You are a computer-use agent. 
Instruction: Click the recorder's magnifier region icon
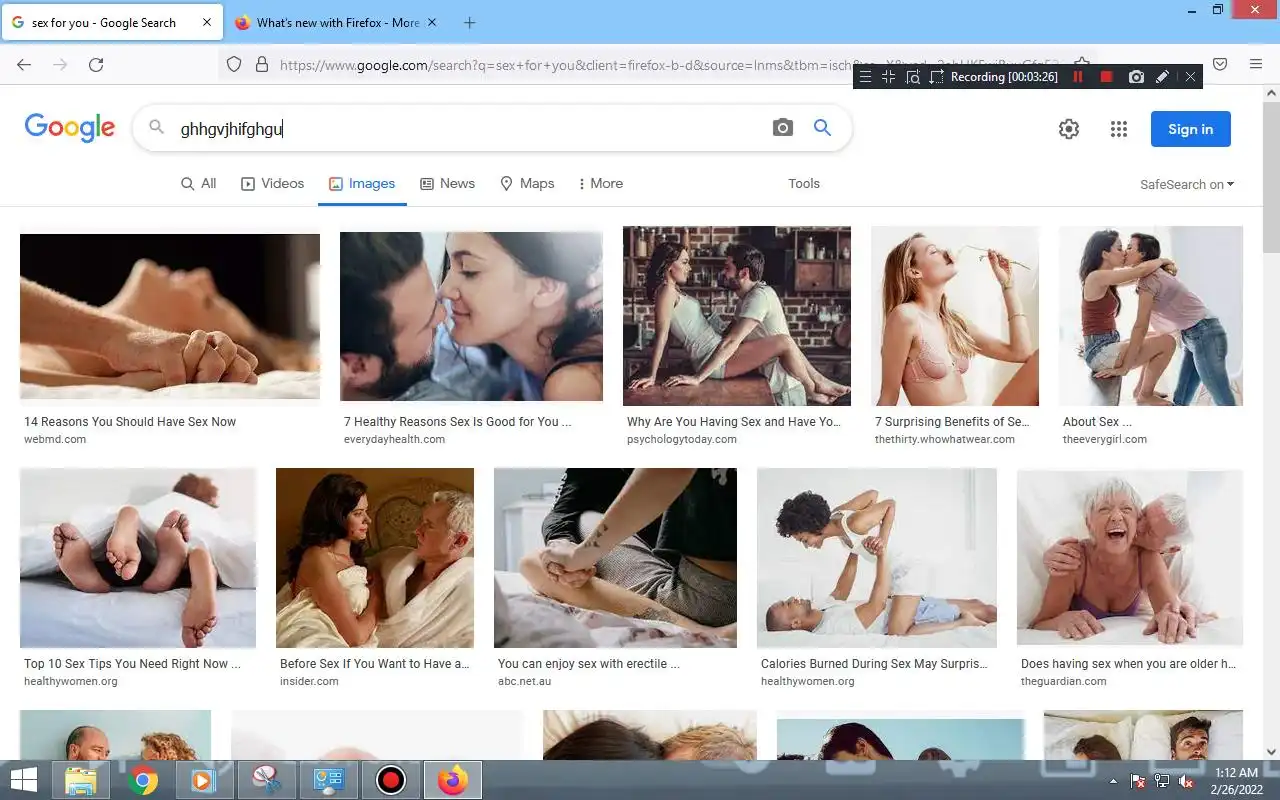(x=913, y=77)
